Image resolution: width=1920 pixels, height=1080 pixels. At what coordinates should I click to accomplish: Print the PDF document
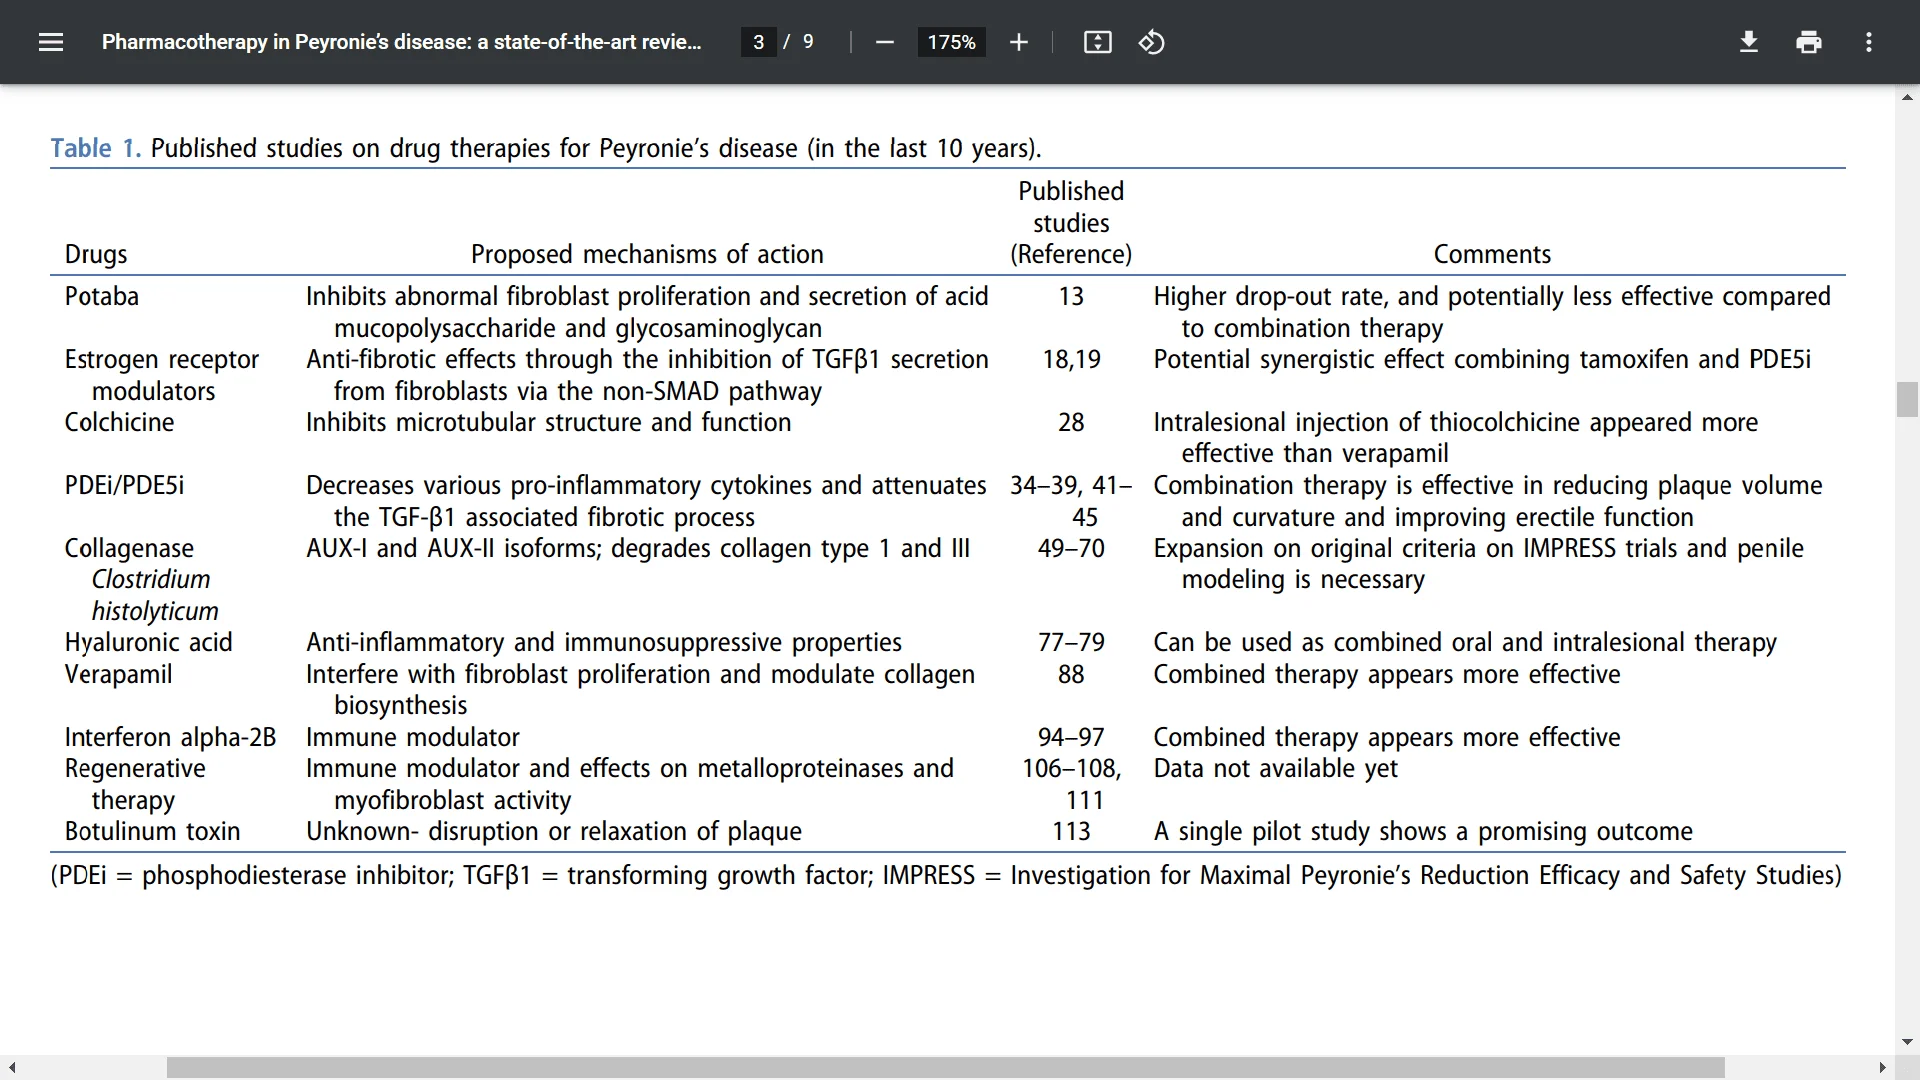[1808, 42]
